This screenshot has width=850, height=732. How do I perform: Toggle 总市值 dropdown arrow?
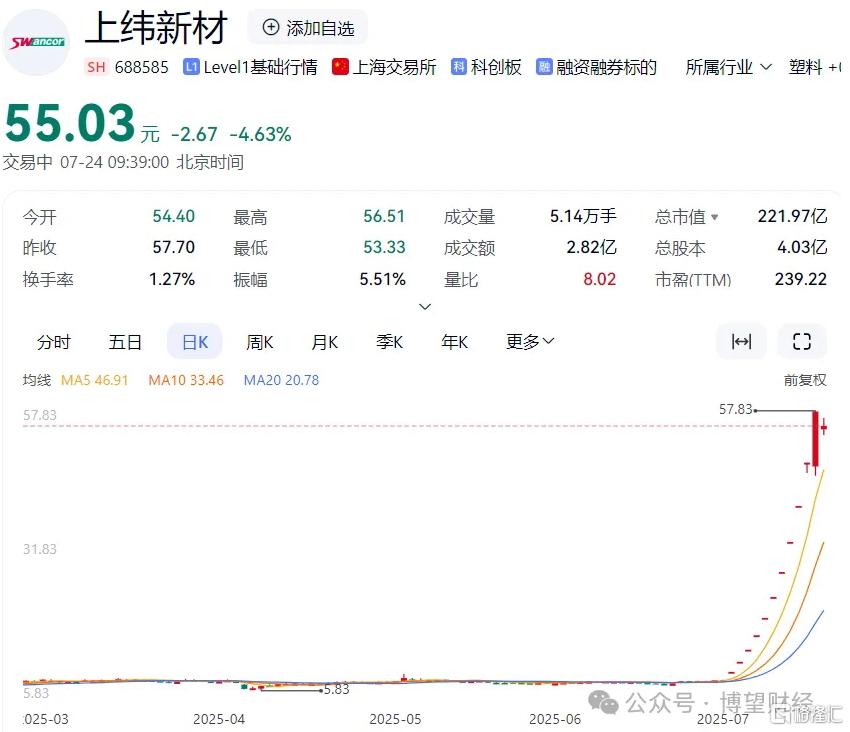714,217
